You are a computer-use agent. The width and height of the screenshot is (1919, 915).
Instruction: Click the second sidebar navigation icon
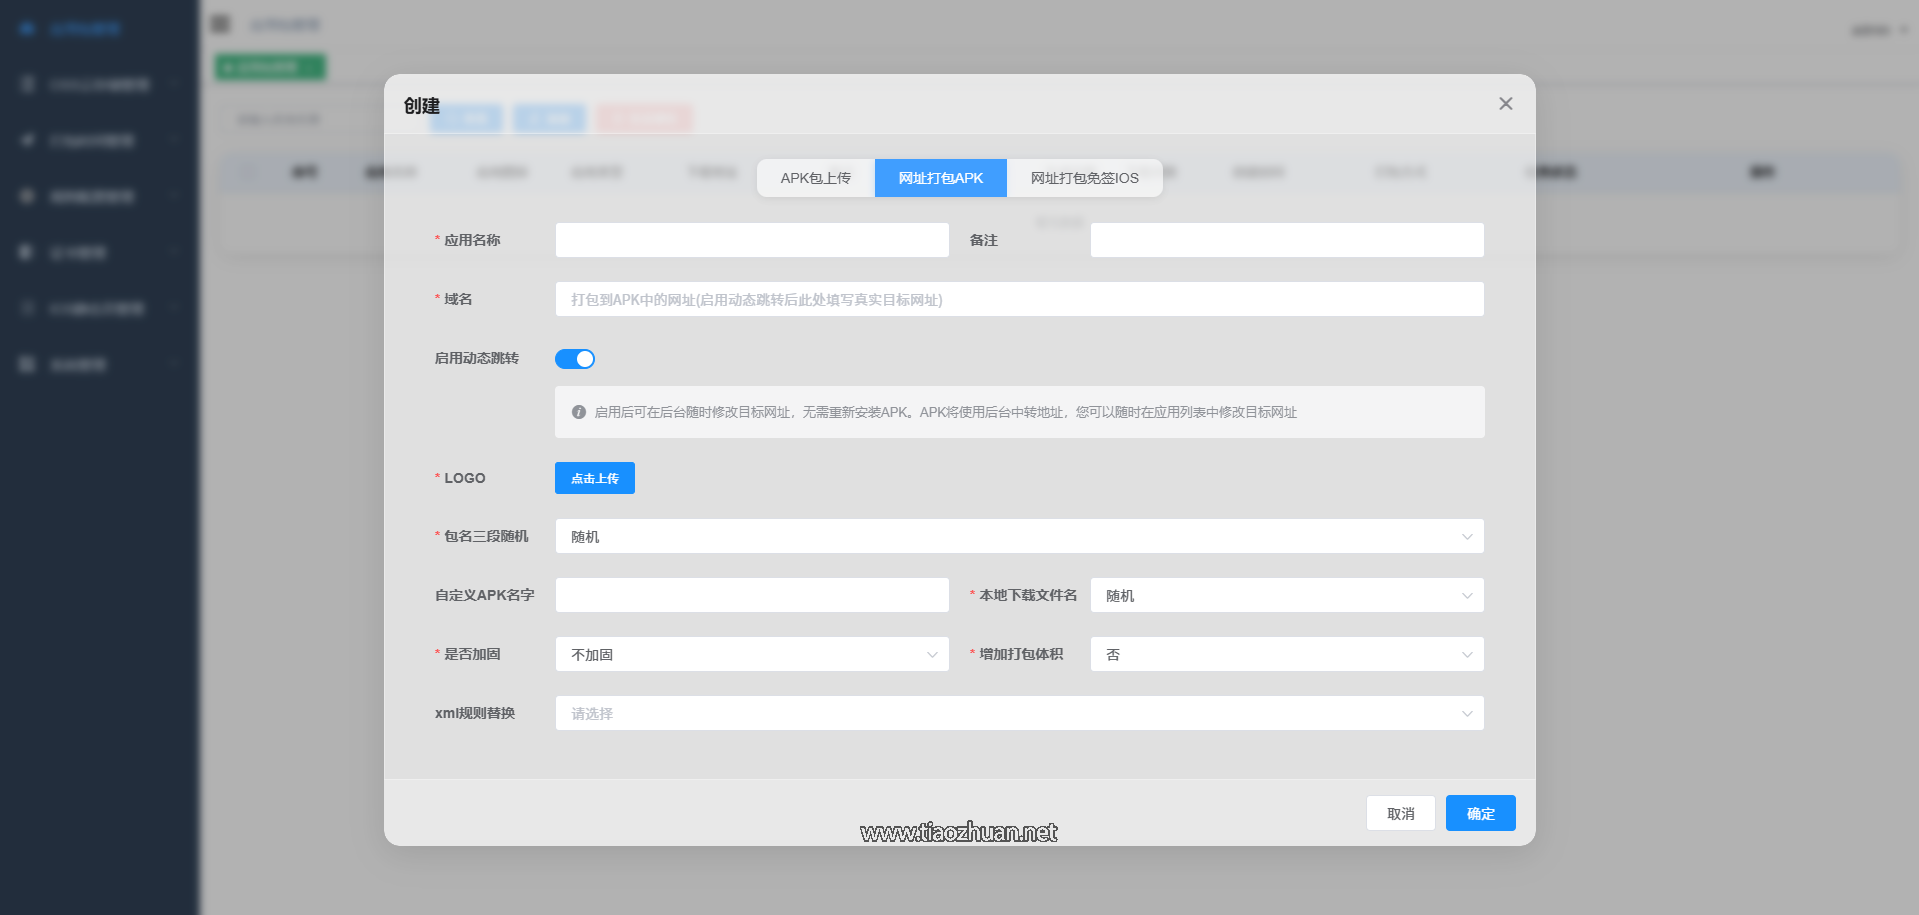coord(26,84)
